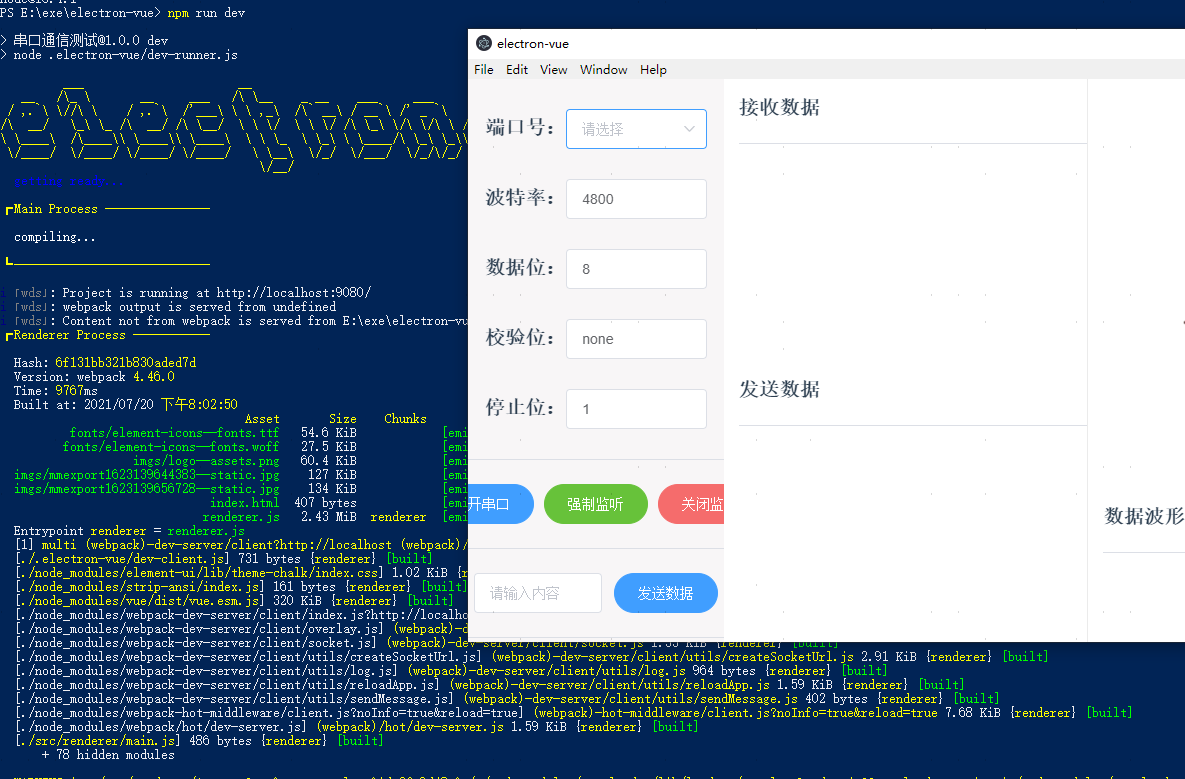Open the Edit menu

tap(517, 70)
